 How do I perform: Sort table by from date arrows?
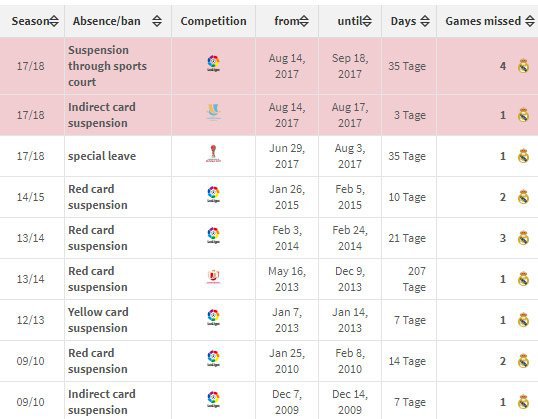click(304, 21)
